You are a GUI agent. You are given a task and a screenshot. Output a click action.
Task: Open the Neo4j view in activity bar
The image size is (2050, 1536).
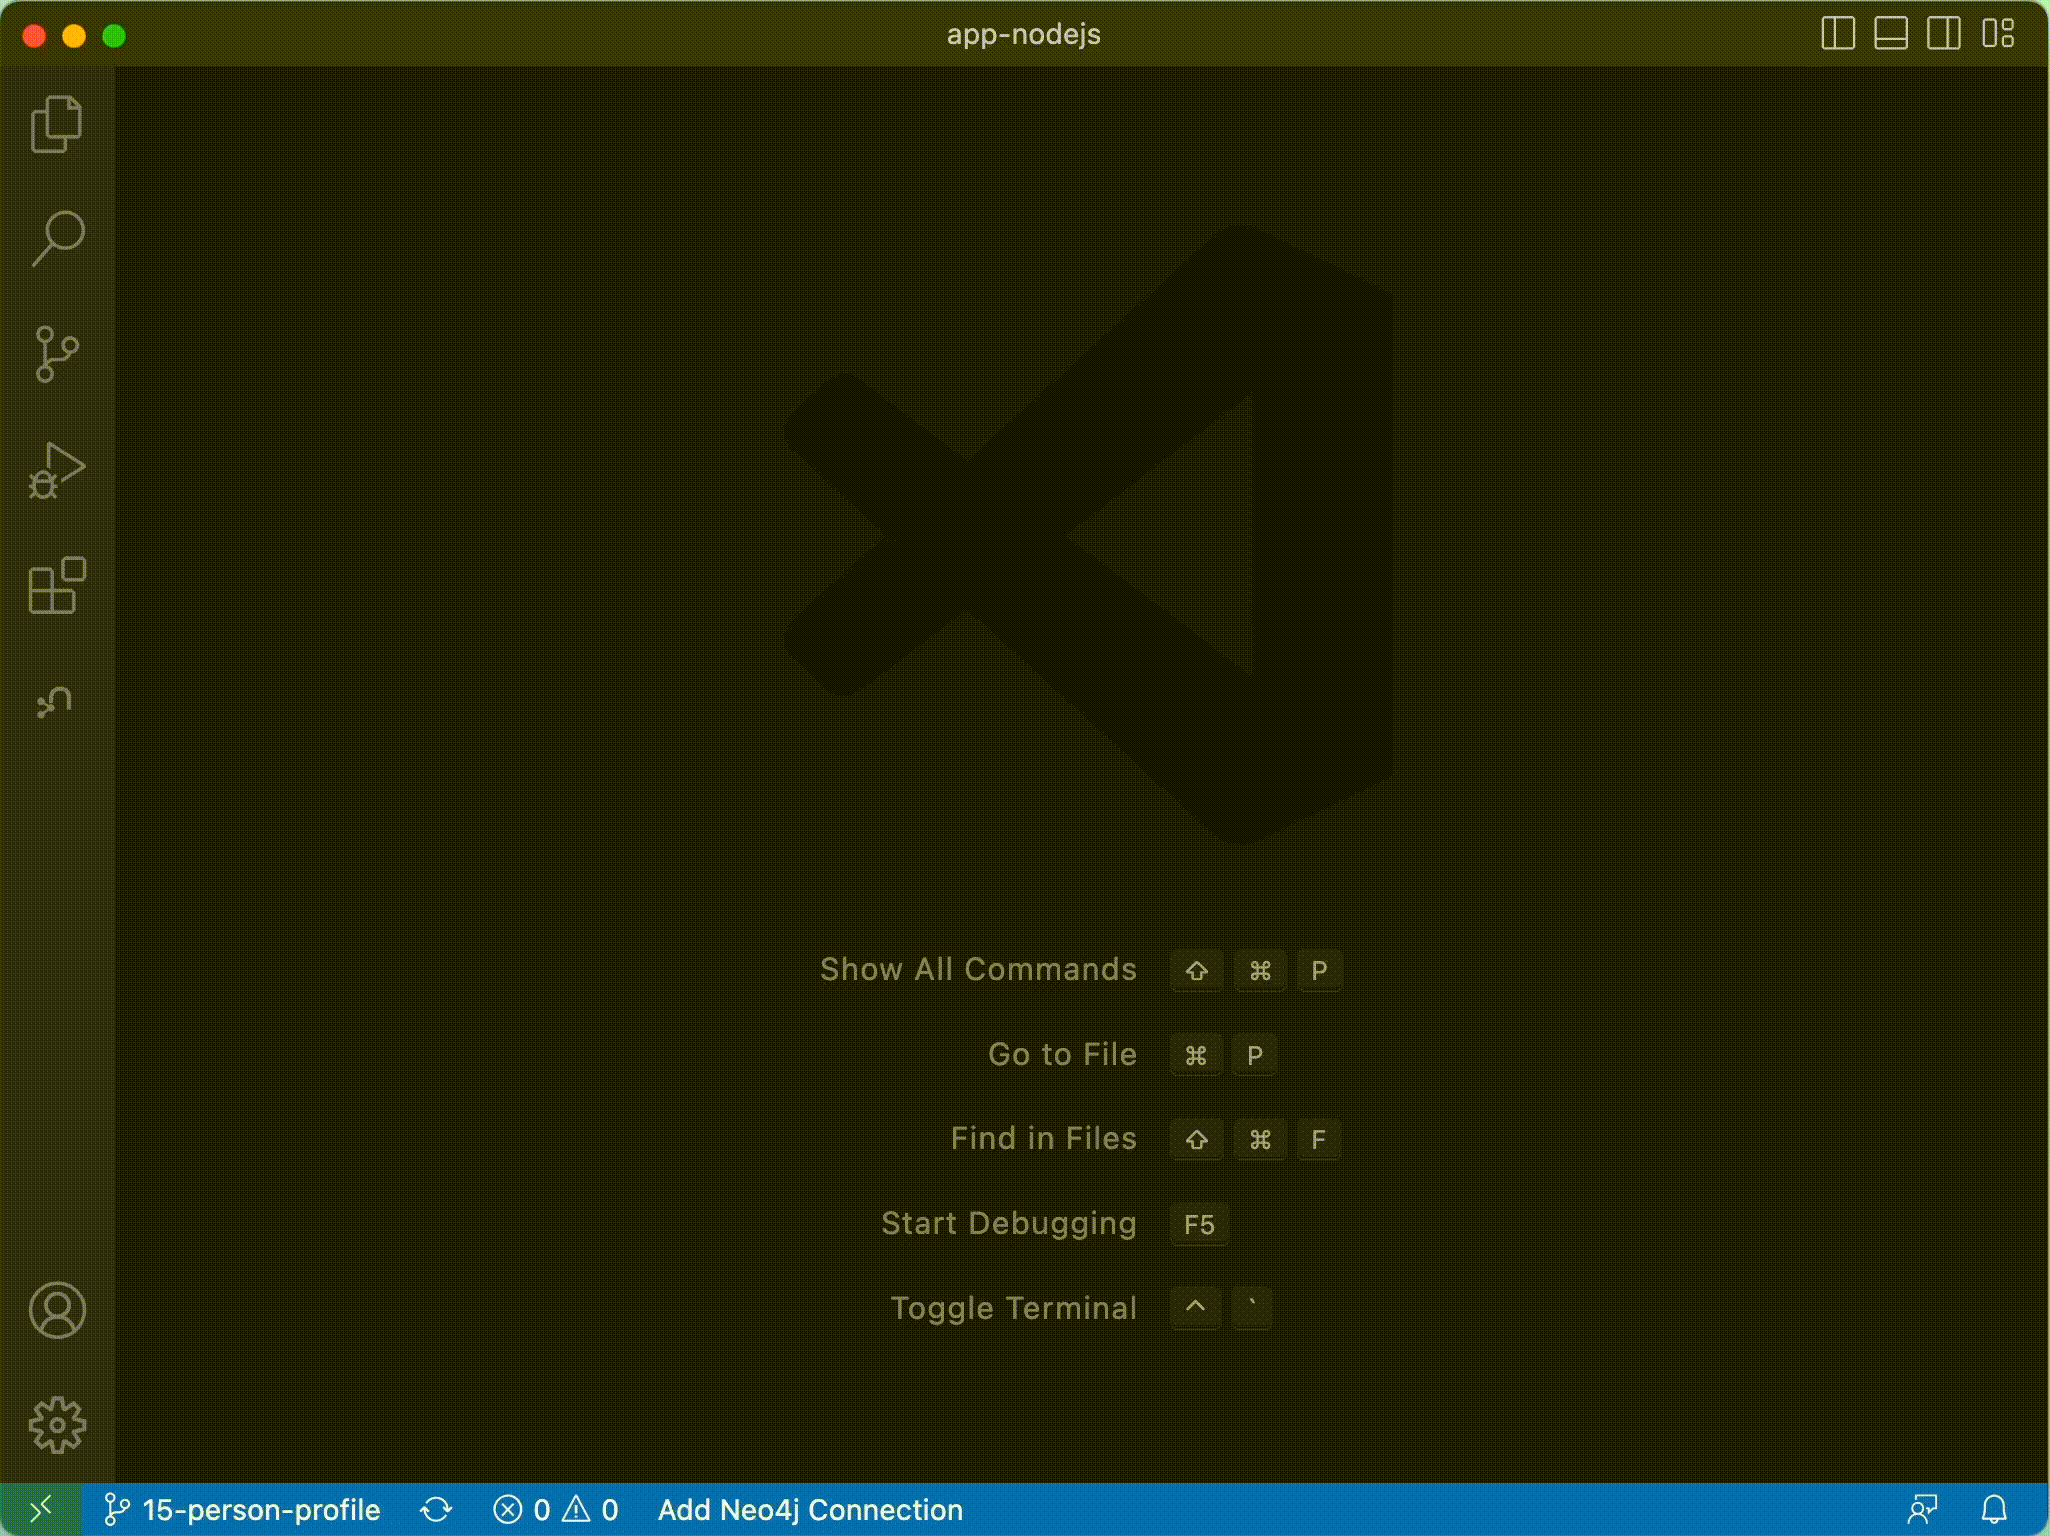55,701
